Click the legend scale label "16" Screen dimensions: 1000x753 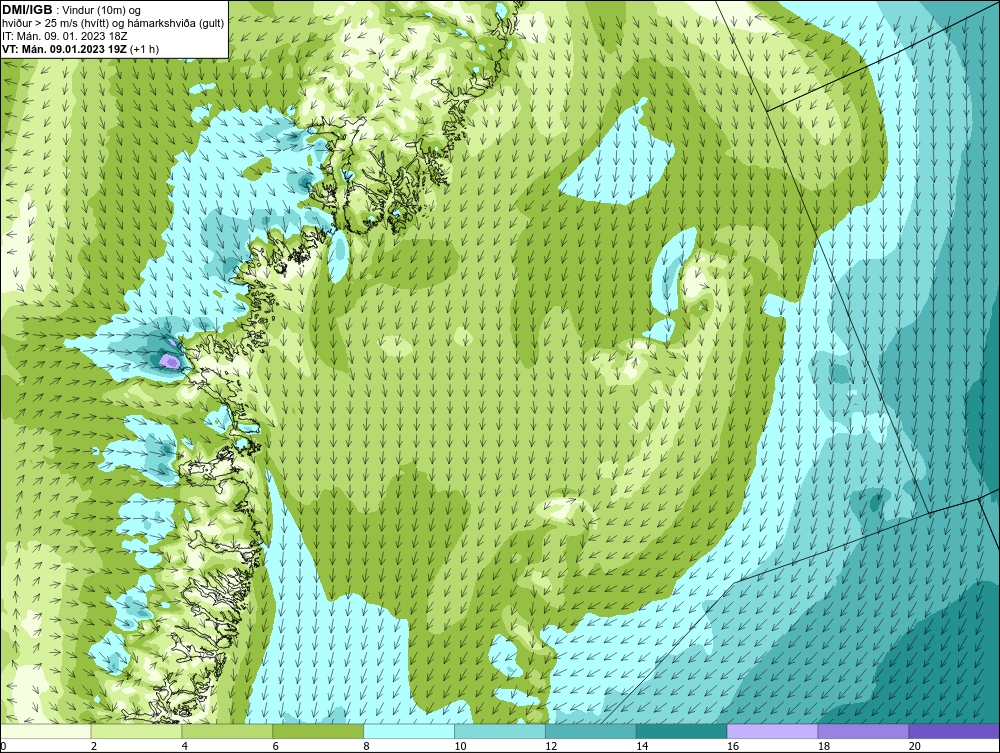733,746
